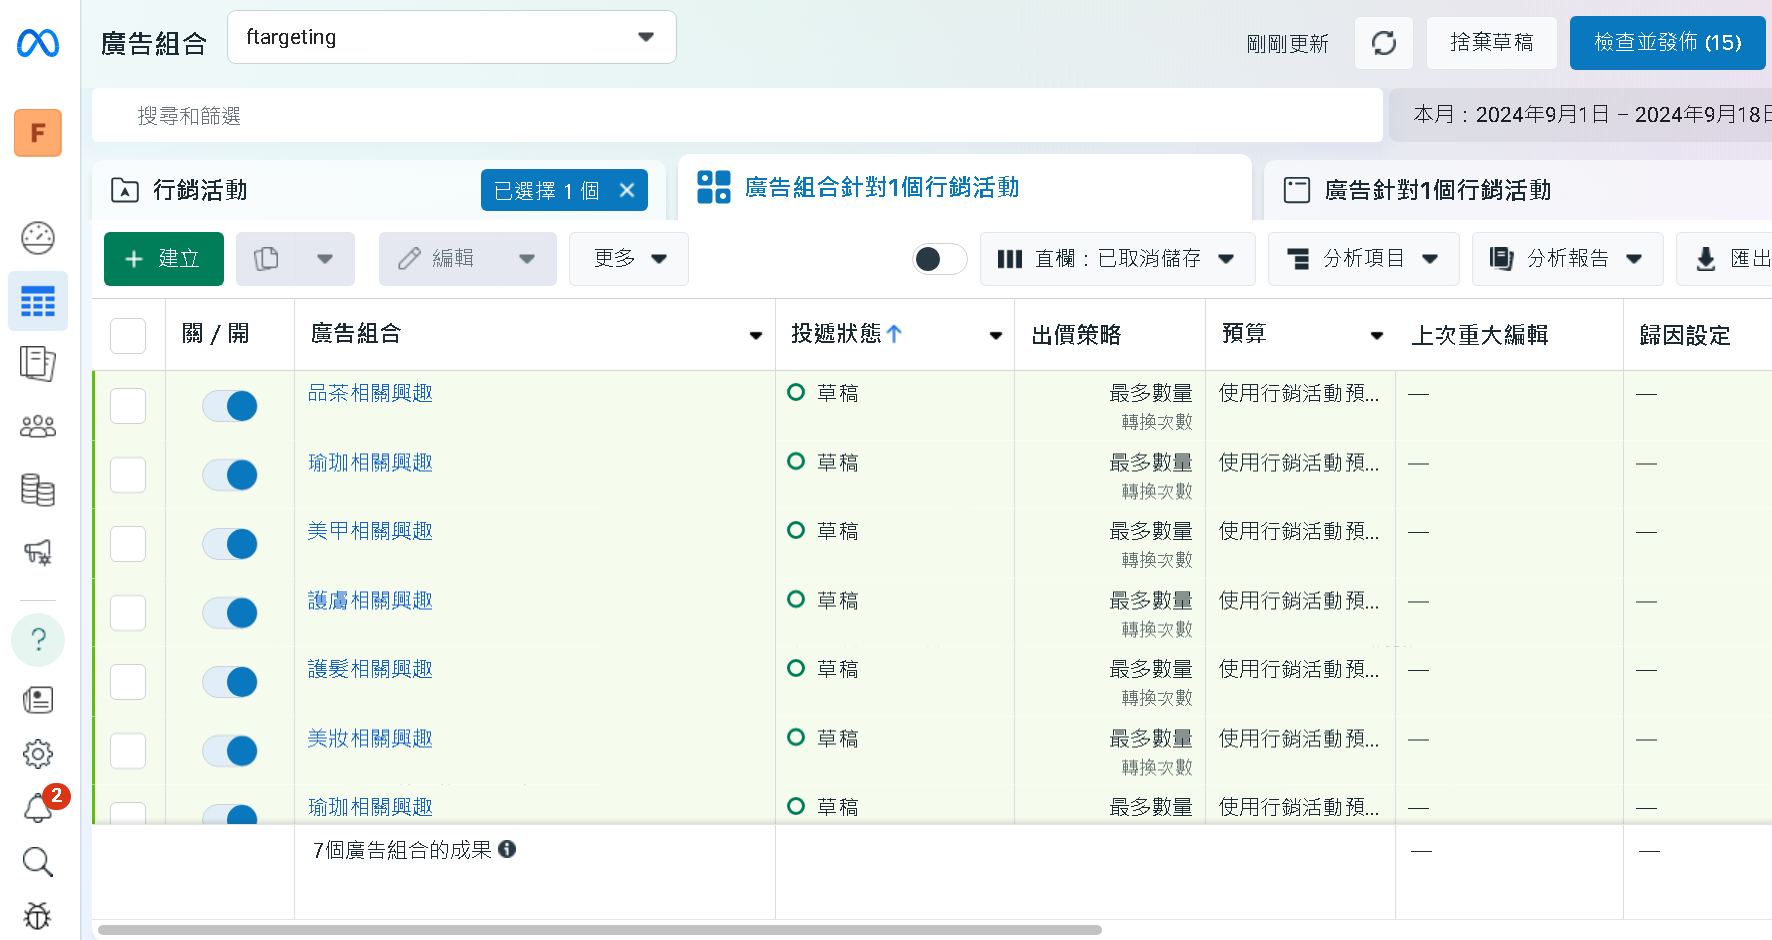Image resolution: width=1772 pixels, height=940 pixels.
Task: Open the 品茶相關興趣 ad set link
Action: point(370,393)
